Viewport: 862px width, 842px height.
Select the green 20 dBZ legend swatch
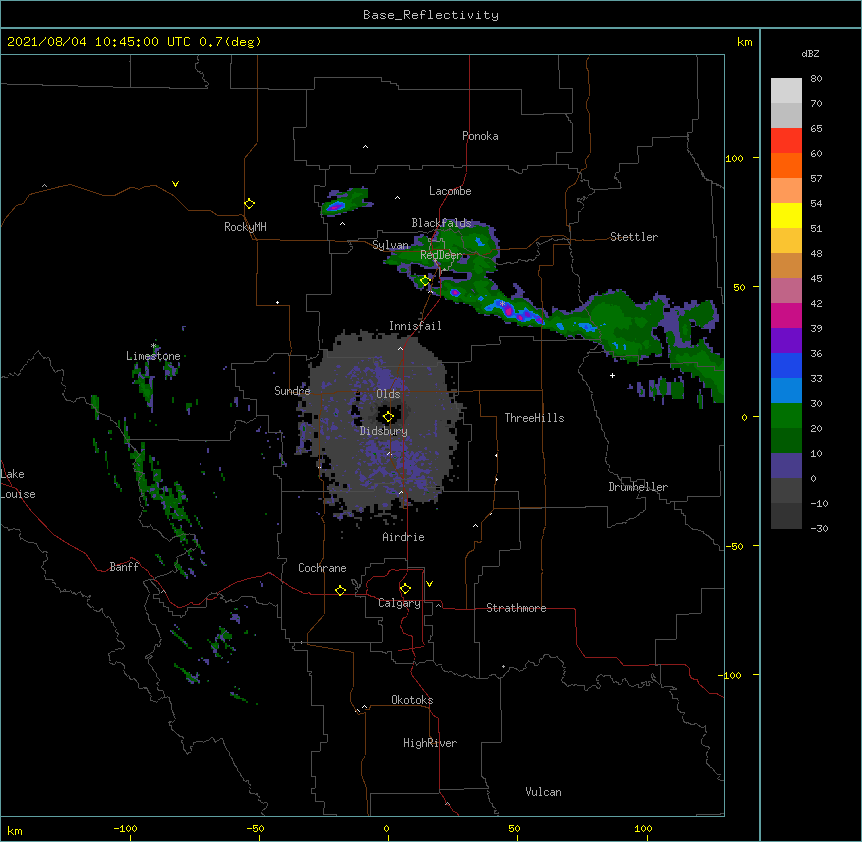786,416
